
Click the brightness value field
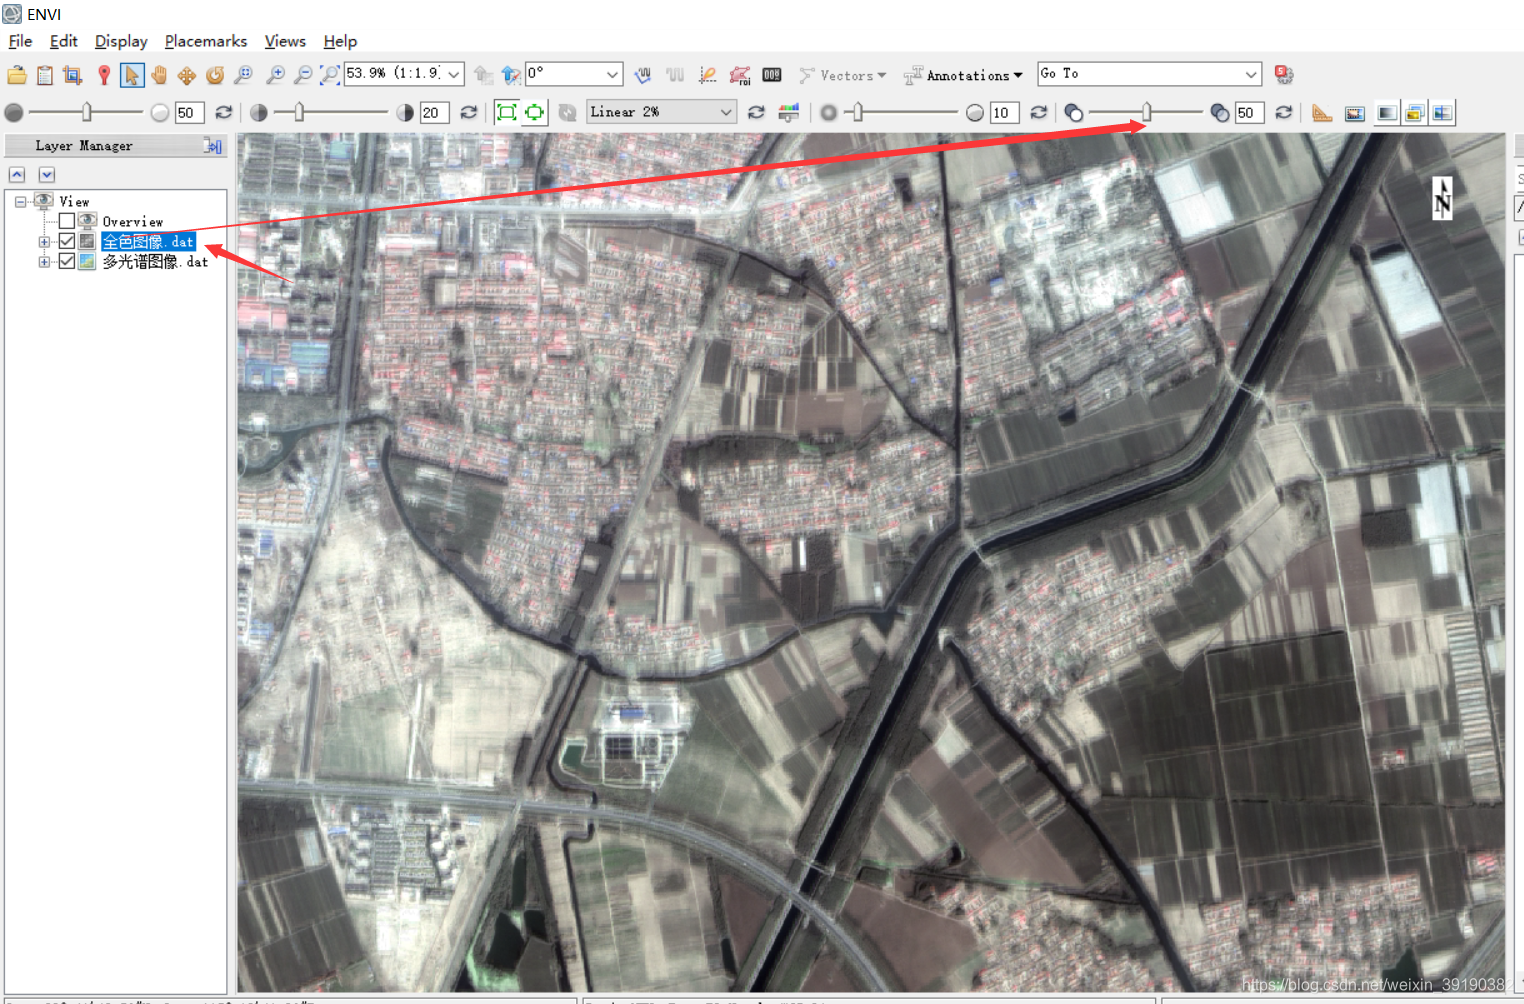(x=189, y=112)
